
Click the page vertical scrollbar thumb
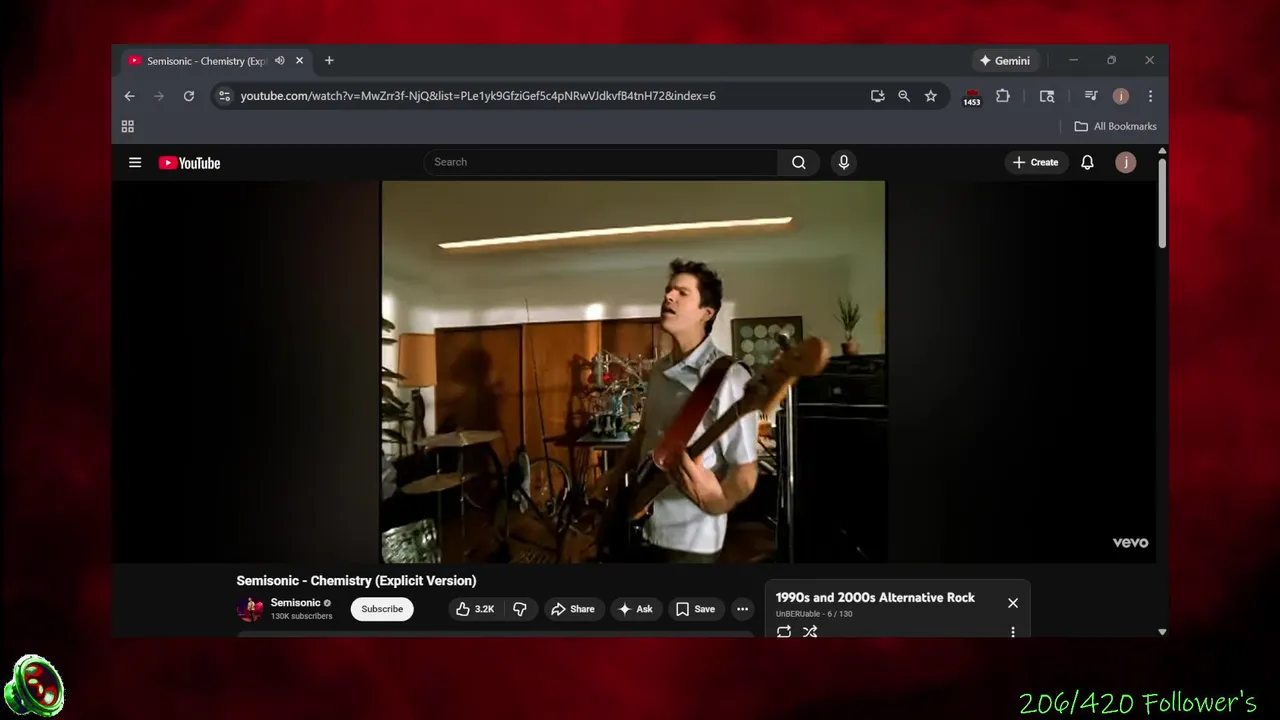pos(1162,203)
